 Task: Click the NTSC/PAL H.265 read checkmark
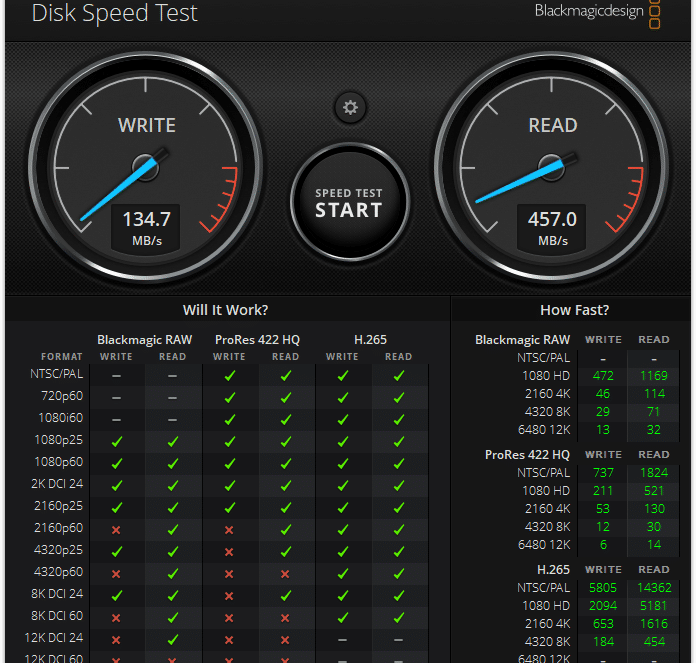399,375
